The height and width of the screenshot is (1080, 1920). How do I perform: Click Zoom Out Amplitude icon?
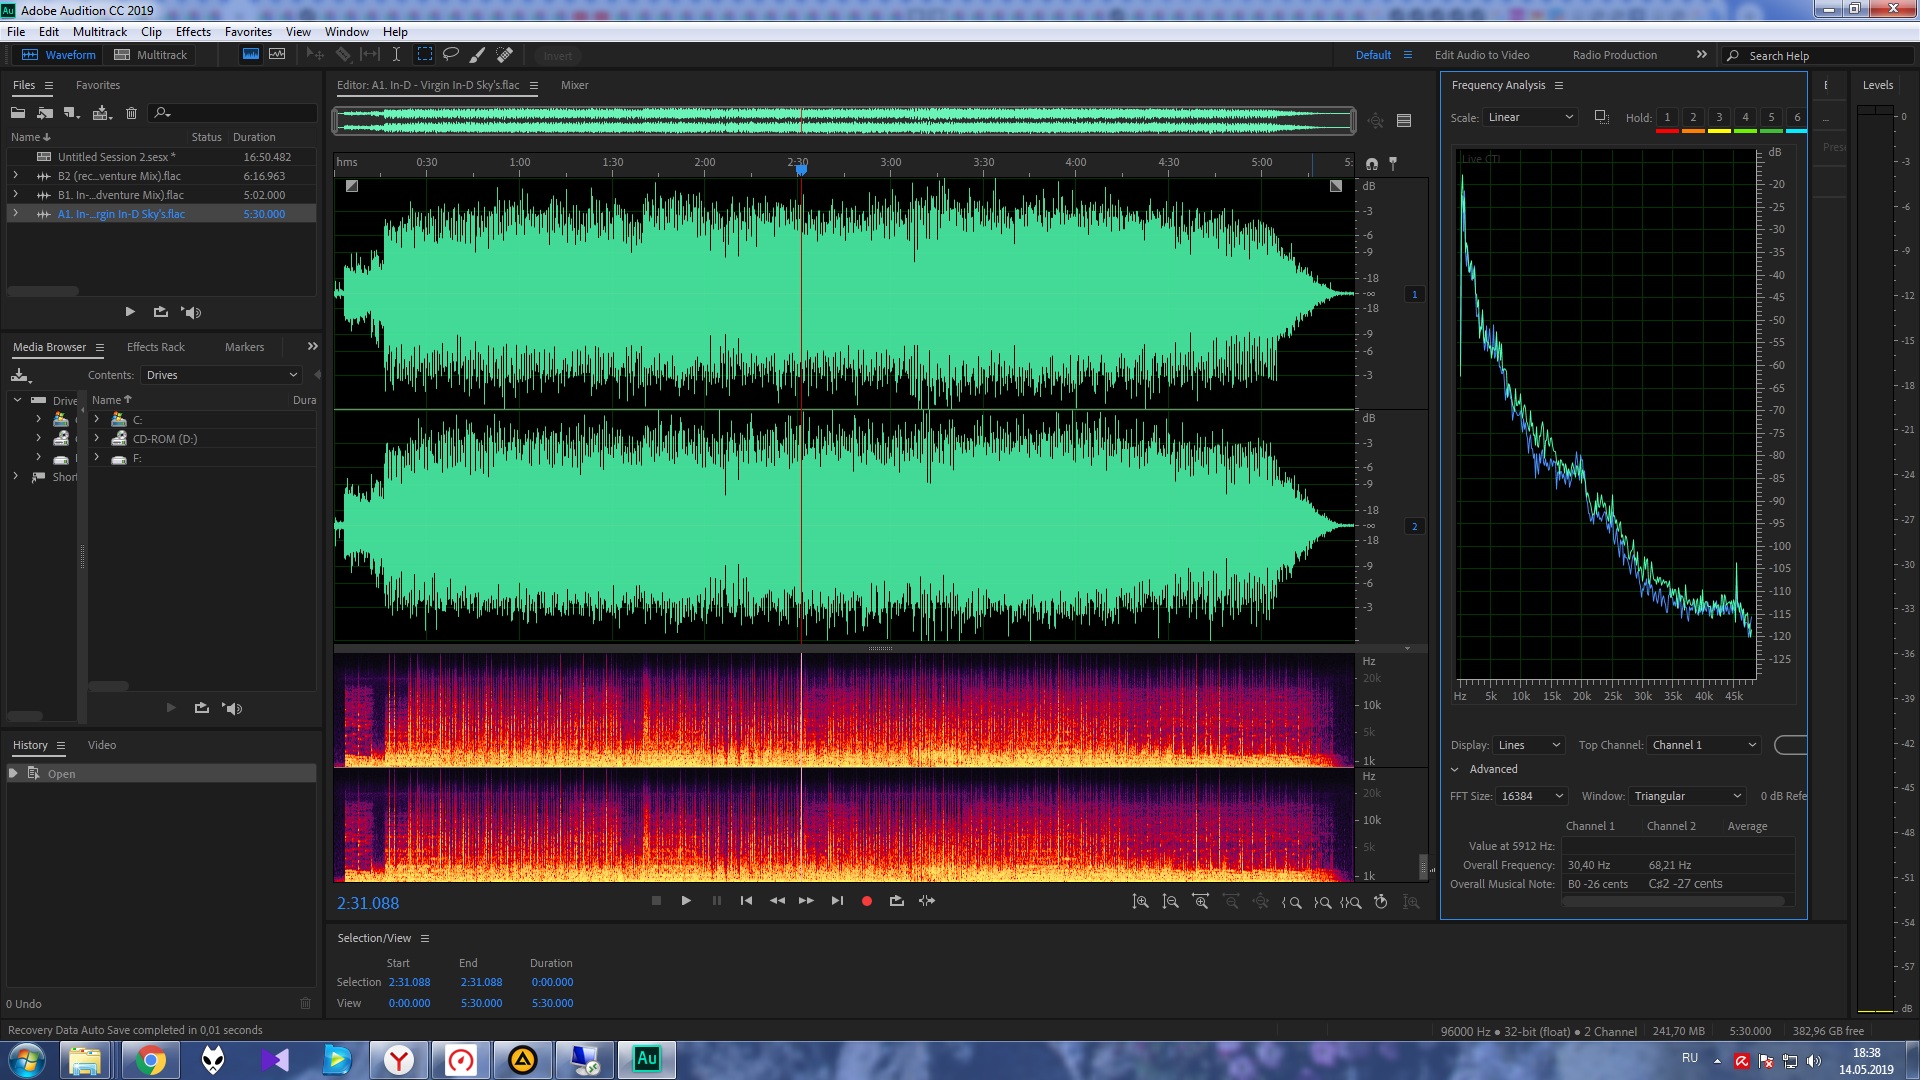tap(1170, 902)
